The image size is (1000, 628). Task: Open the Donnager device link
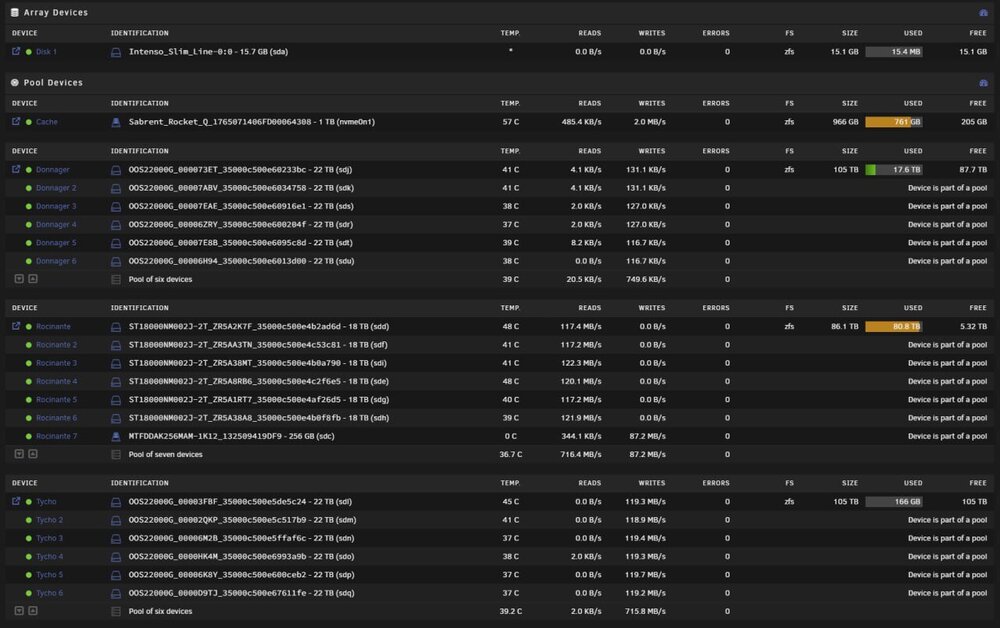[52, 170]
